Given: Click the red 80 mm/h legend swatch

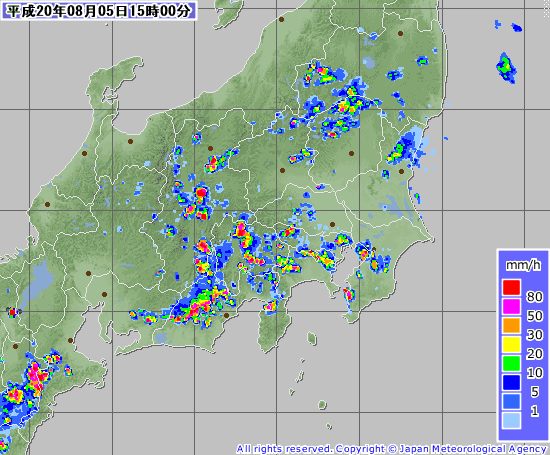Looking at the screenshot, I should point(511,287).
